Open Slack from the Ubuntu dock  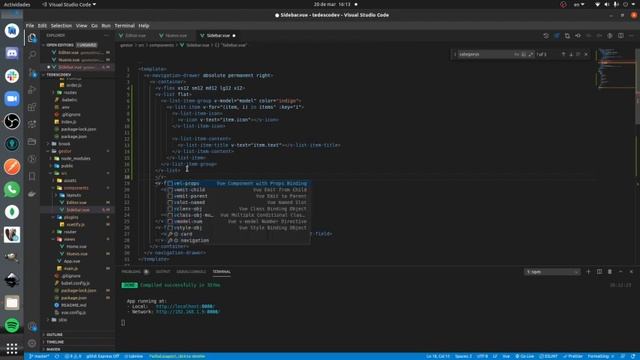[12, 76]
